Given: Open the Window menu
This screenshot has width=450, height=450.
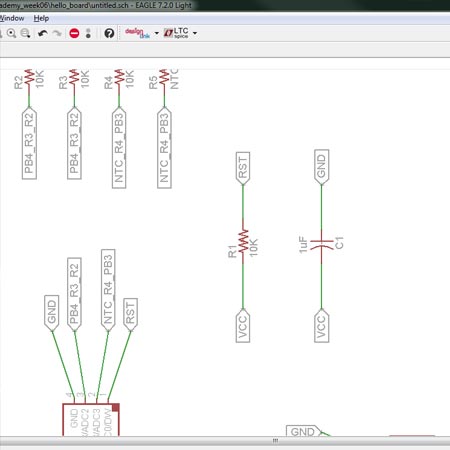Looking at the screenshot, I should point(12,18).
